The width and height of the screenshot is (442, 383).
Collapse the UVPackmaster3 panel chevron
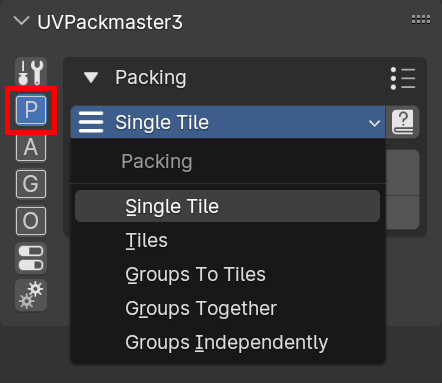pos(22,21)
